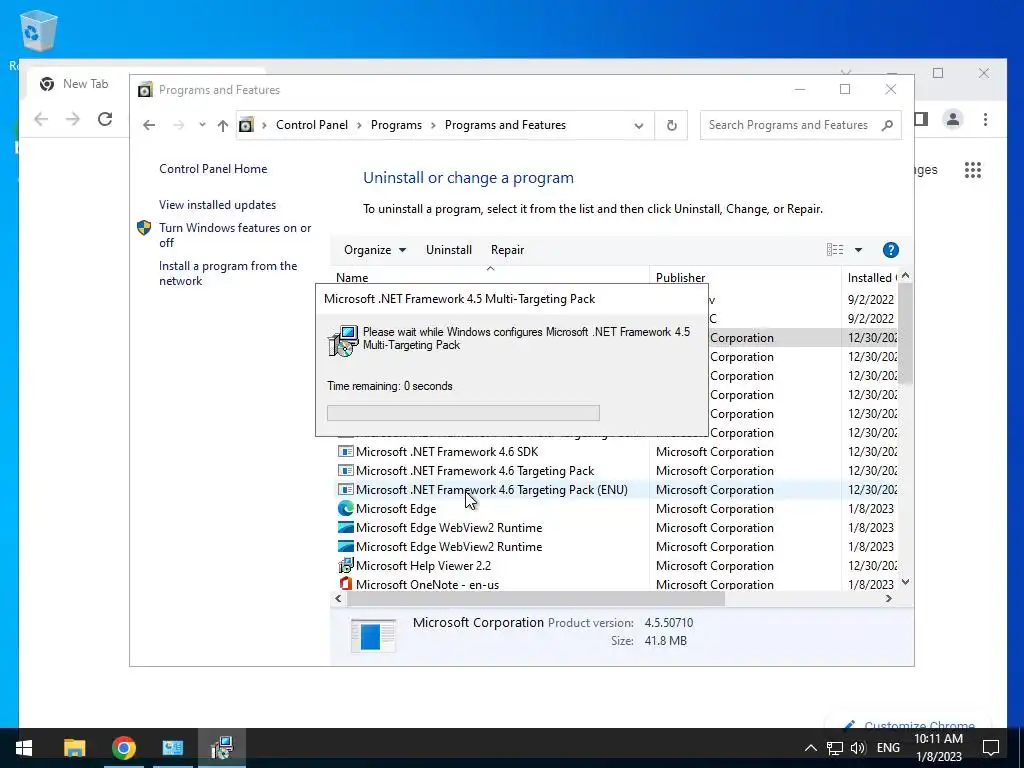Image resolution: width=1024 pixels, height=768 pixels.
Task: Select Microsoft .NET Framework 4.6 Targeting Pack
Action: pyautogui.click(x=475, y=471)
